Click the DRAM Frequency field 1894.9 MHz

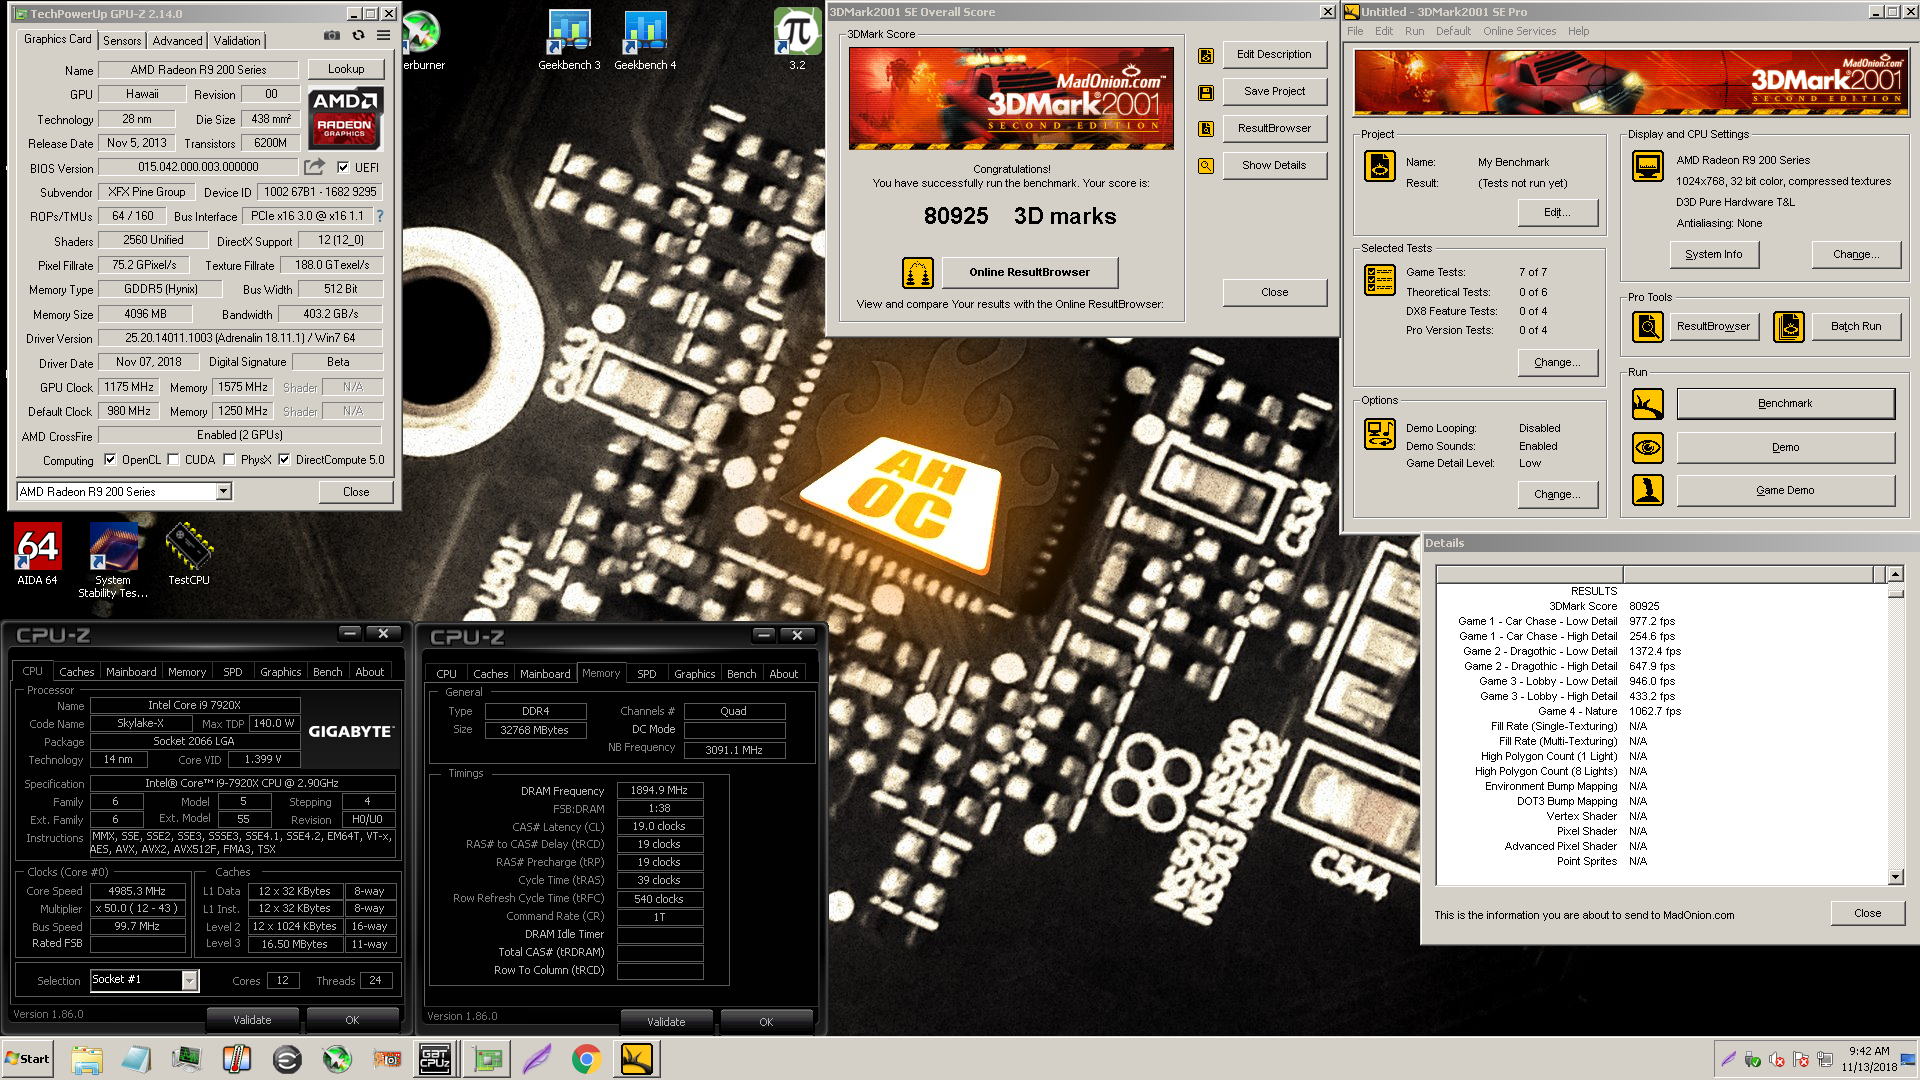pyautogui.click(x=659, y=790)
